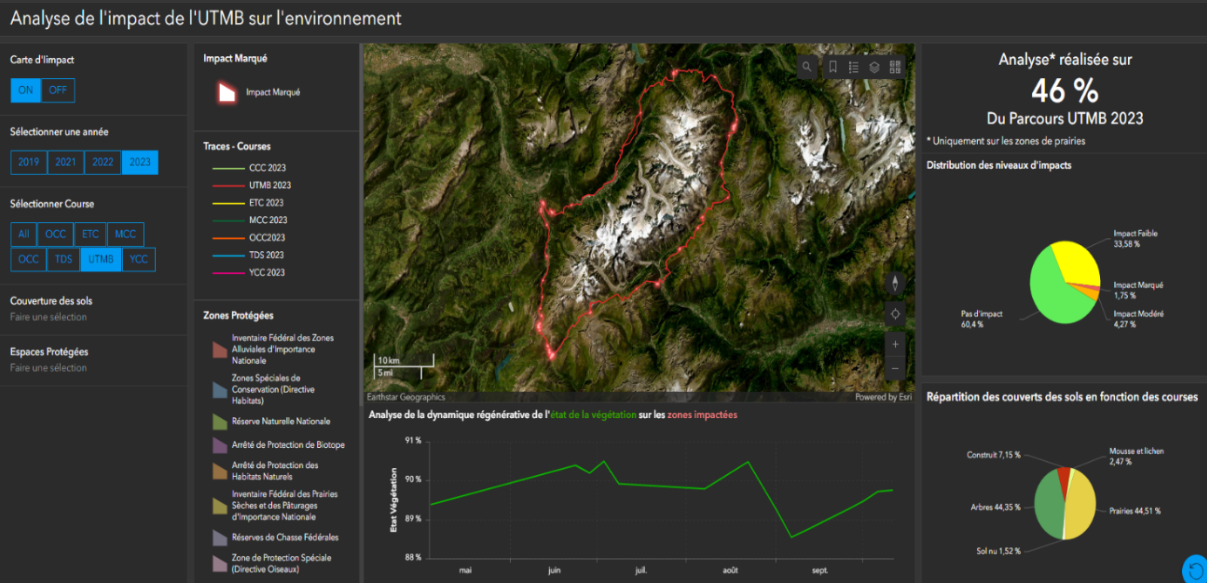Image resolution: width=1207 pixels, height=583 pixels.
Task: Choose the TDS course button
Action: pyautogui.click(x=64, y=259)
